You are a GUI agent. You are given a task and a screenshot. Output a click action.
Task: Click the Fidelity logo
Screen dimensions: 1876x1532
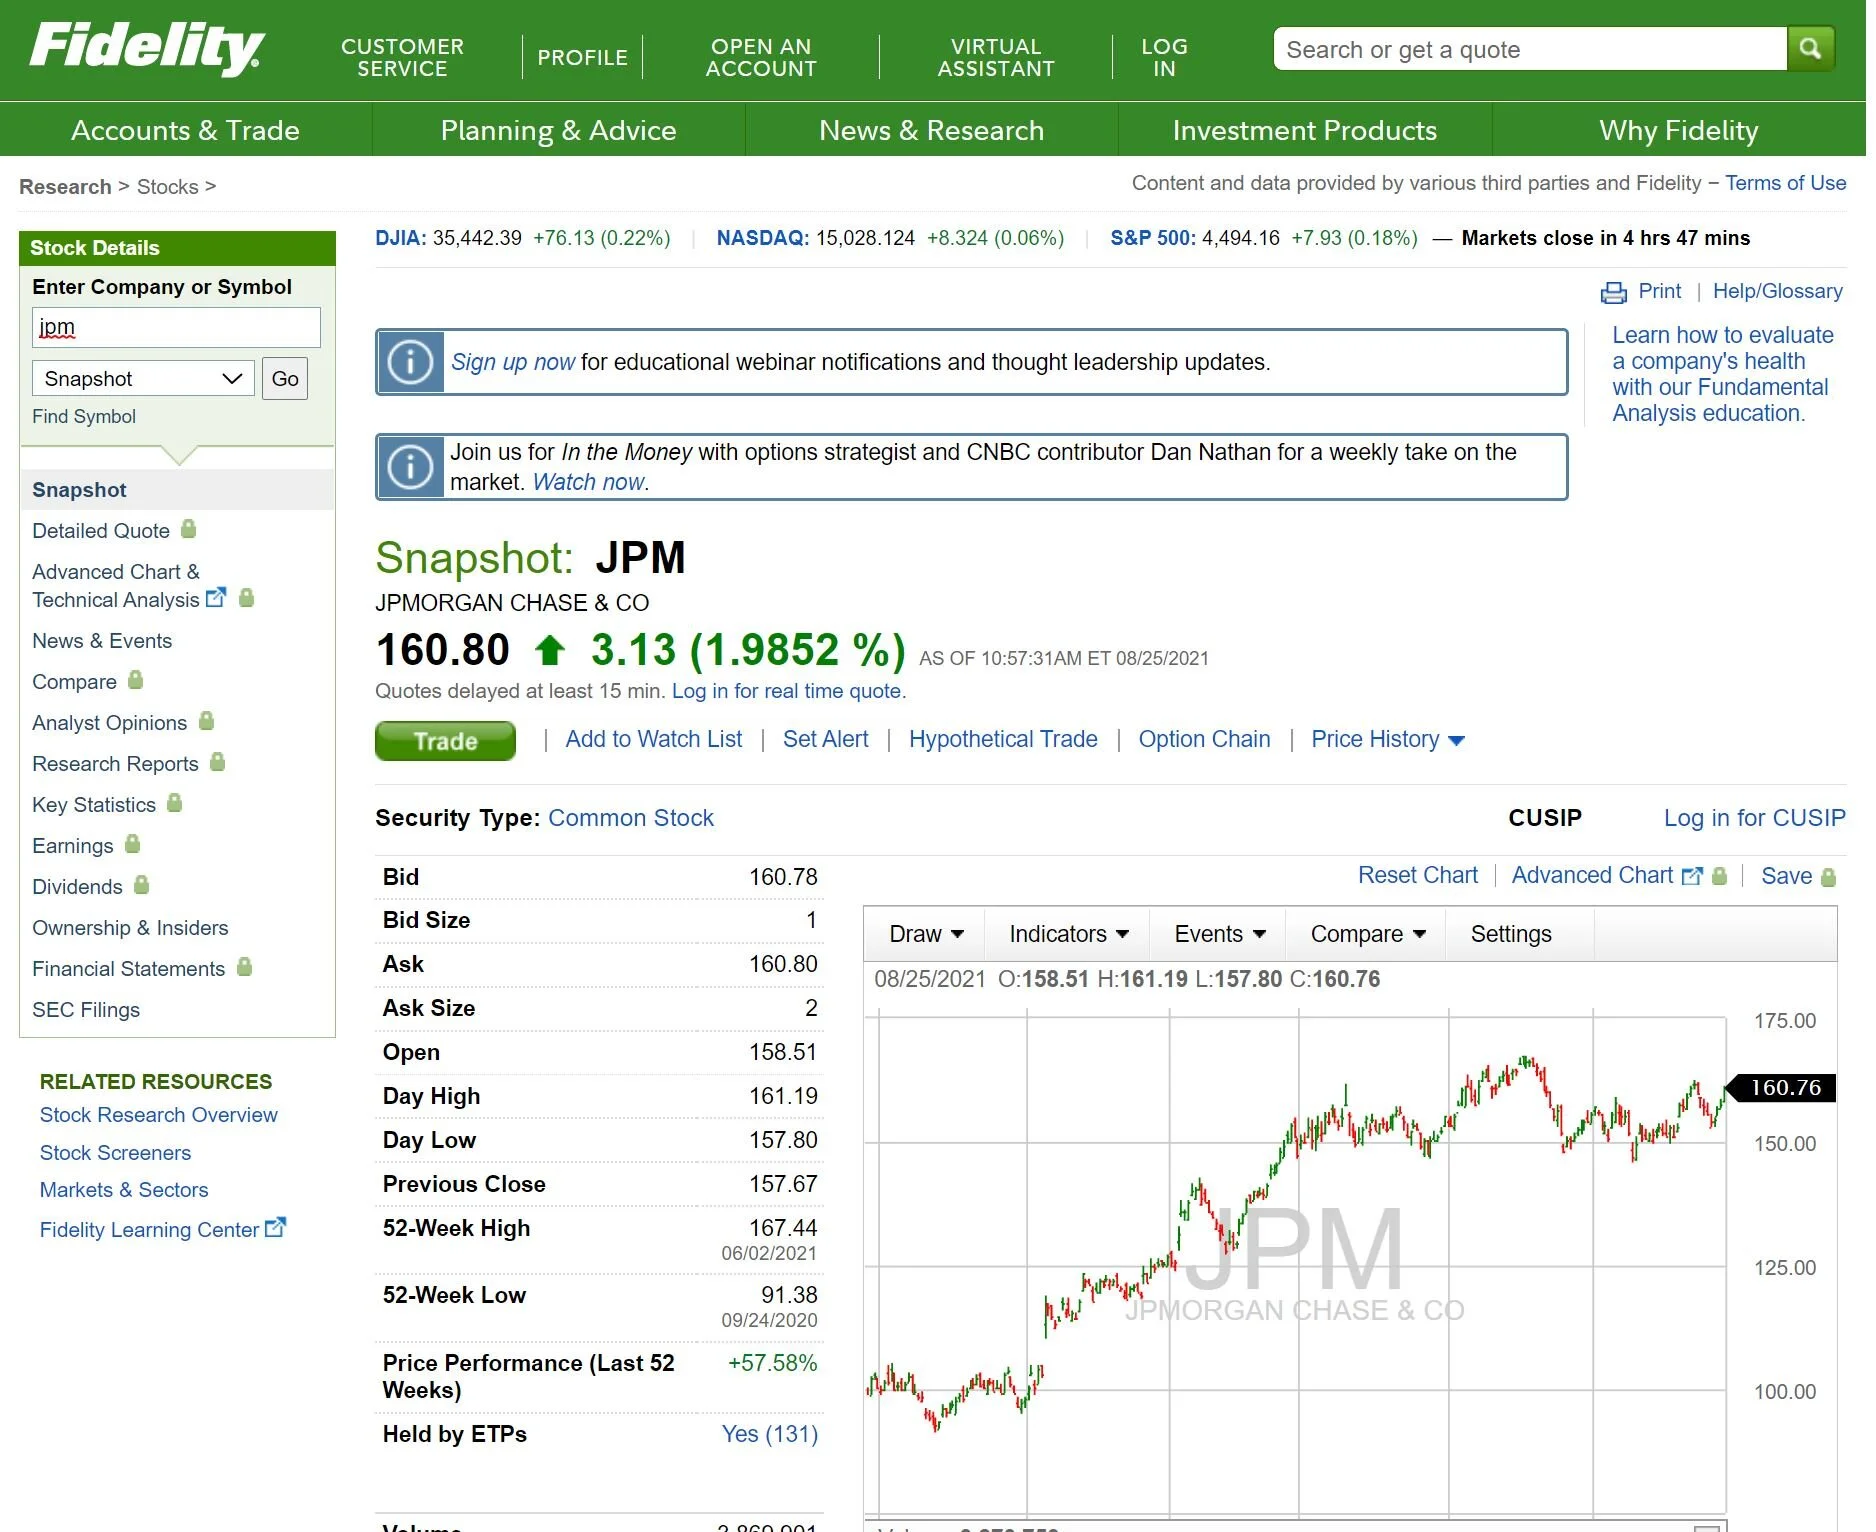coord(146,48)
